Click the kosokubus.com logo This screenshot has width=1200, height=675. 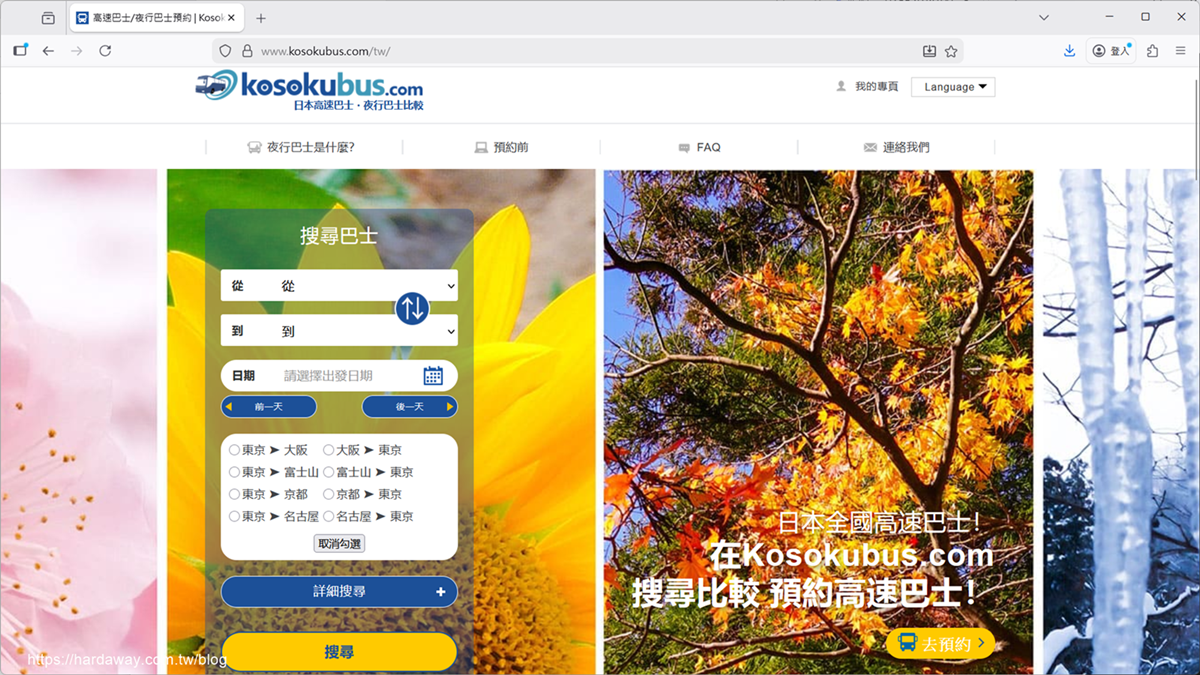tap(309, 90)
